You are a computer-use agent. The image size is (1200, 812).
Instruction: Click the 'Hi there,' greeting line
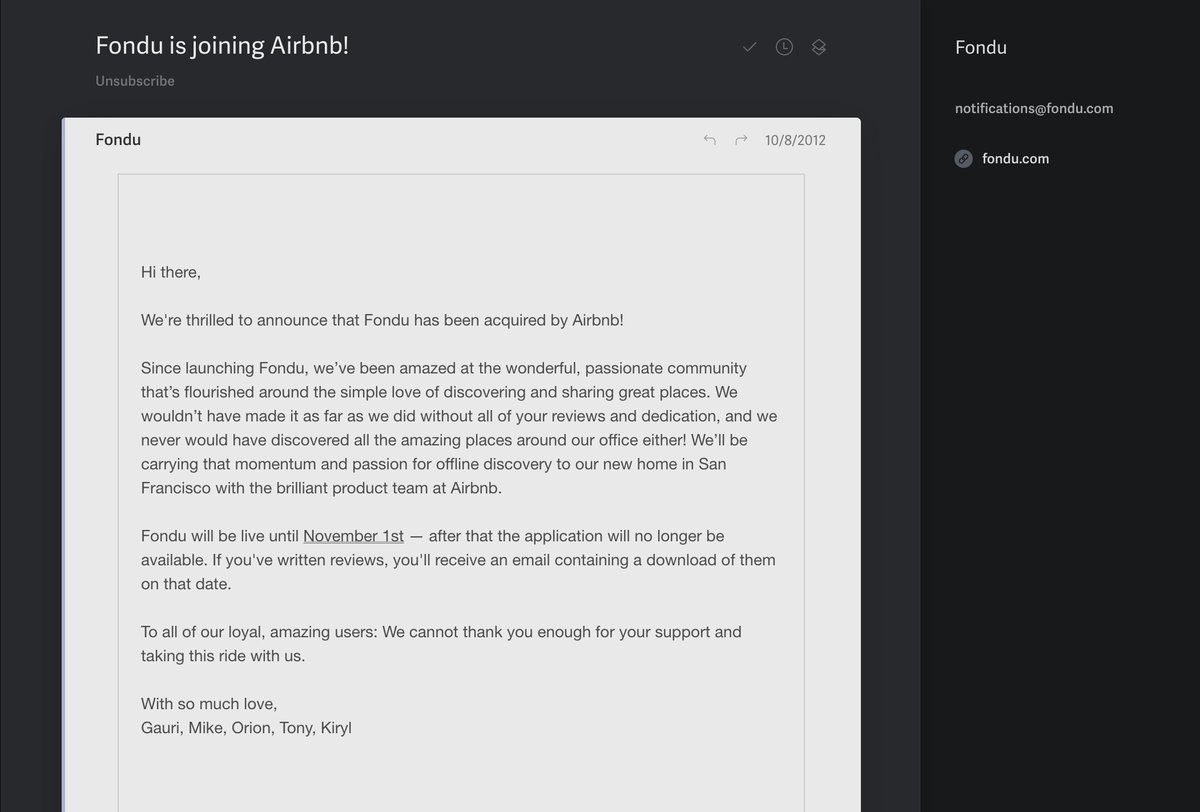click(171, 272)
